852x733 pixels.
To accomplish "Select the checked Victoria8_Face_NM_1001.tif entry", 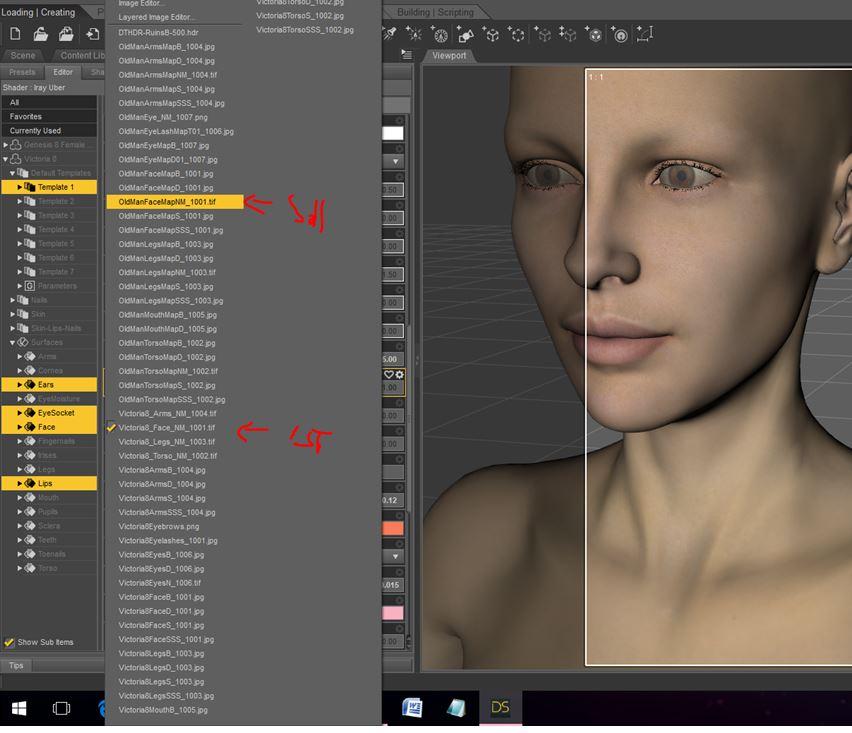I will [166, 427].
